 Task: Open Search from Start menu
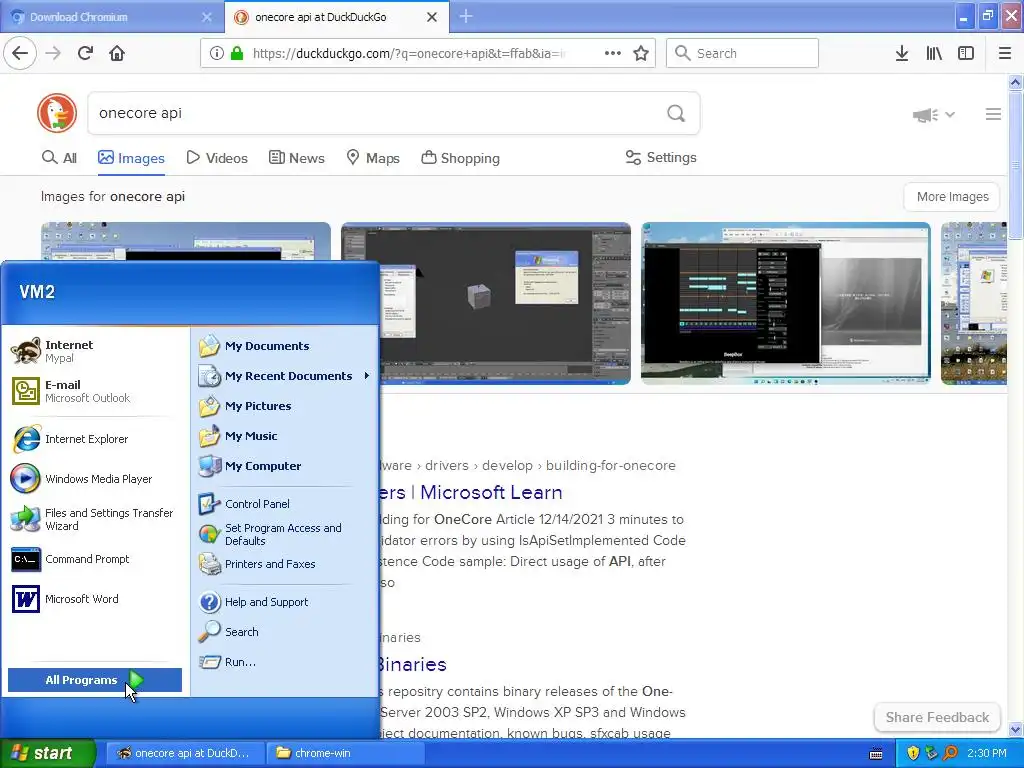tap(285, 632)
